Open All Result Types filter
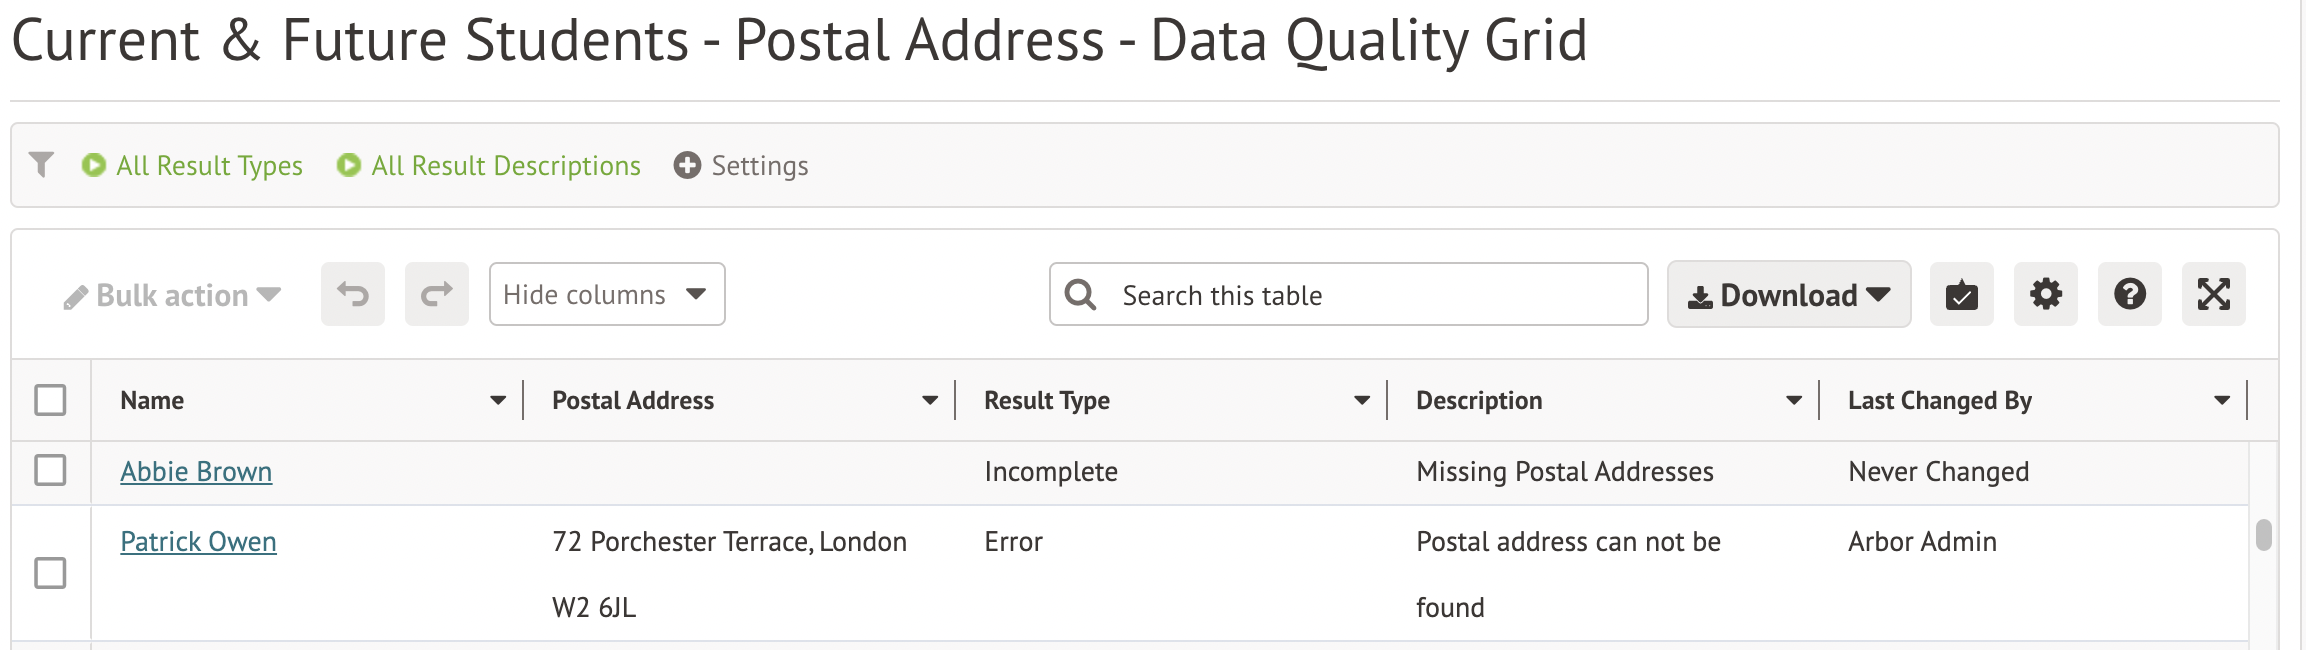Screen dimensions: 2306x650 [x=193, y=165]
